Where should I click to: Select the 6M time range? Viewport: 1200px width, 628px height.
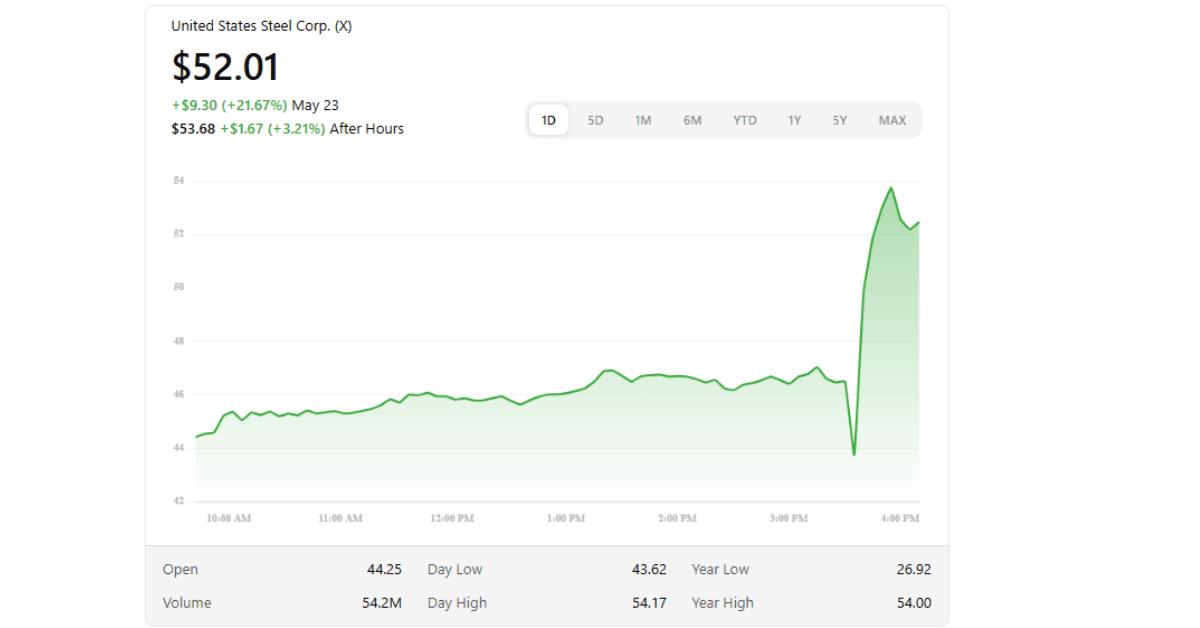coord(693,120)
